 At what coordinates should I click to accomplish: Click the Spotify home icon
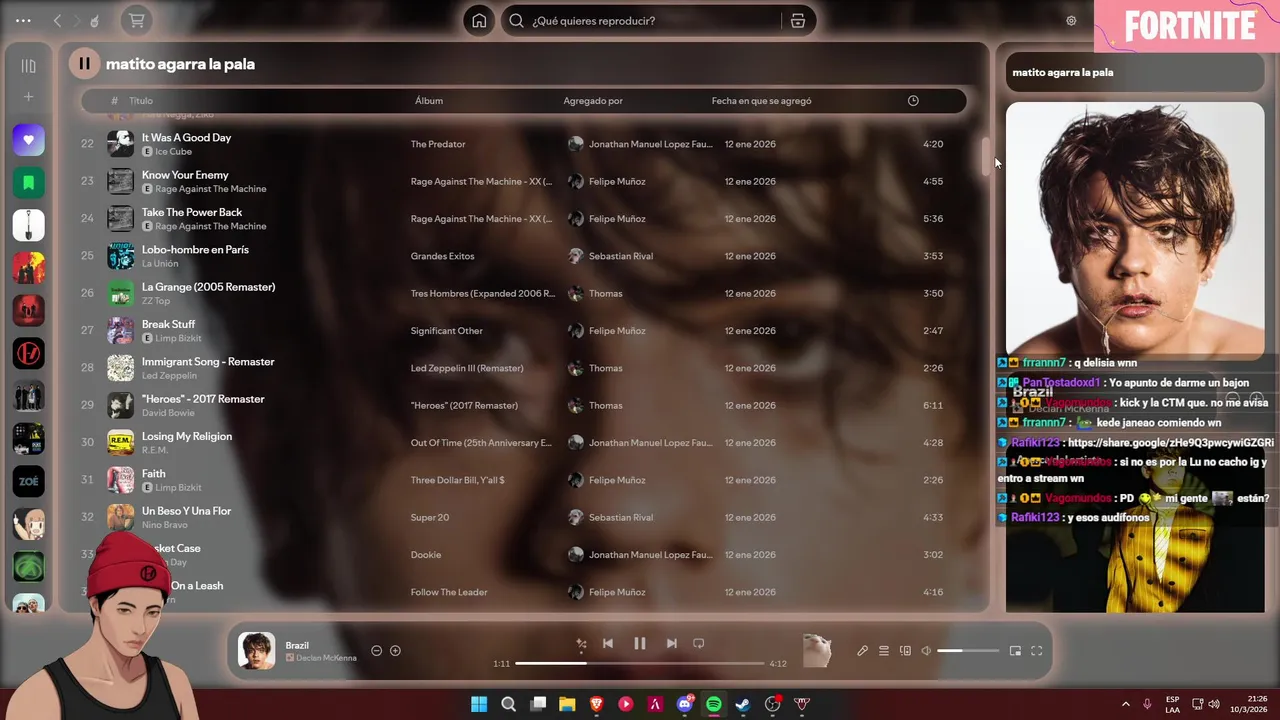click(x=479, y=21)
